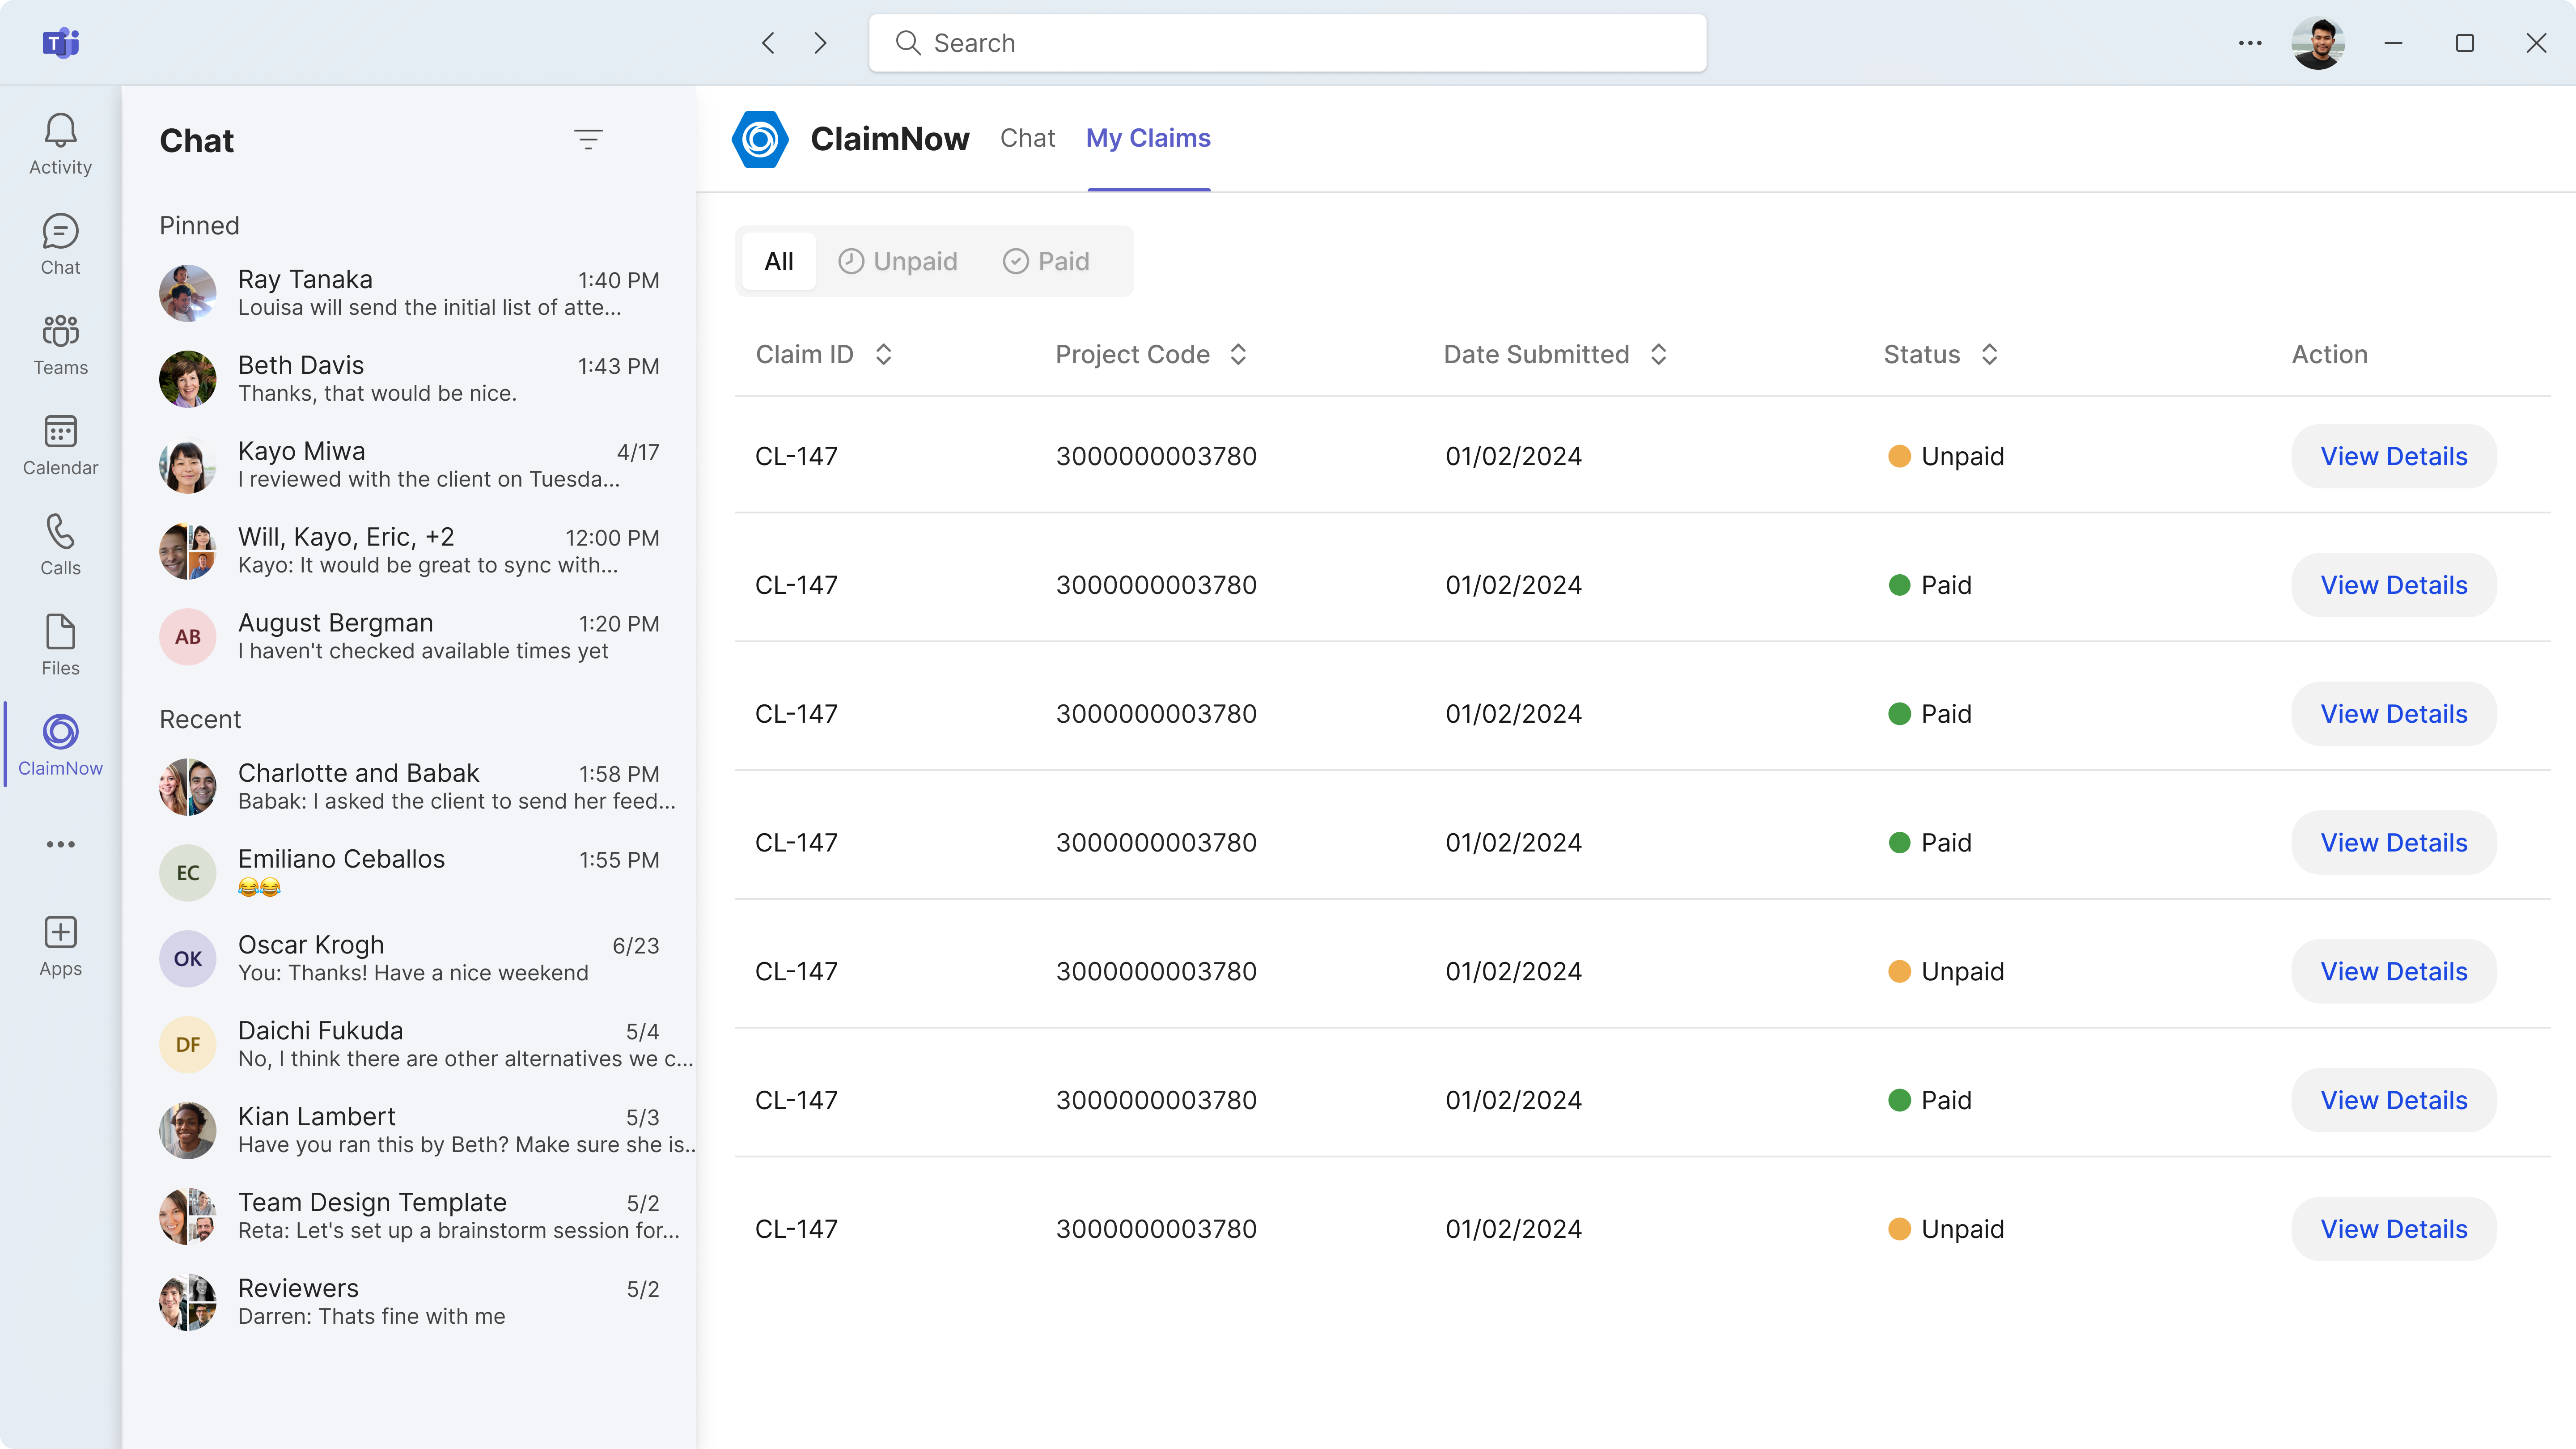Open more sidebar apps ellipsis
This screenshot has width=2576, height=1449.
click(x=60, y=844)
